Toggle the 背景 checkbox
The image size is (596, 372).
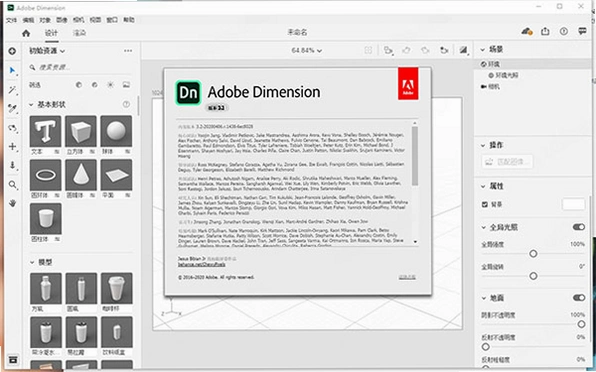point(485,204)
